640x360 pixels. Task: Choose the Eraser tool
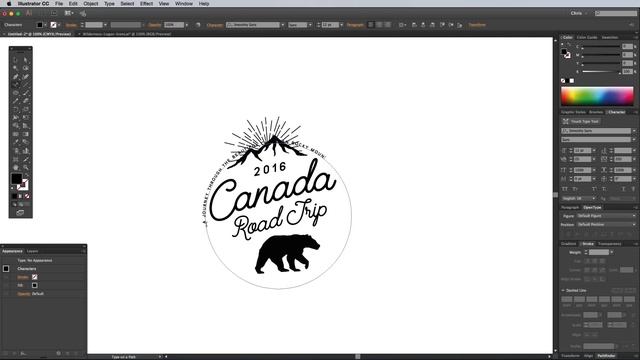coord(26,101)
